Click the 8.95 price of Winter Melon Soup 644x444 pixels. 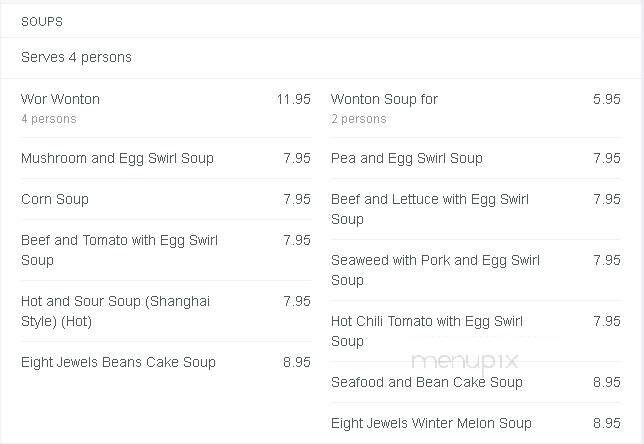pyautogui.click(x=606, y=423)
